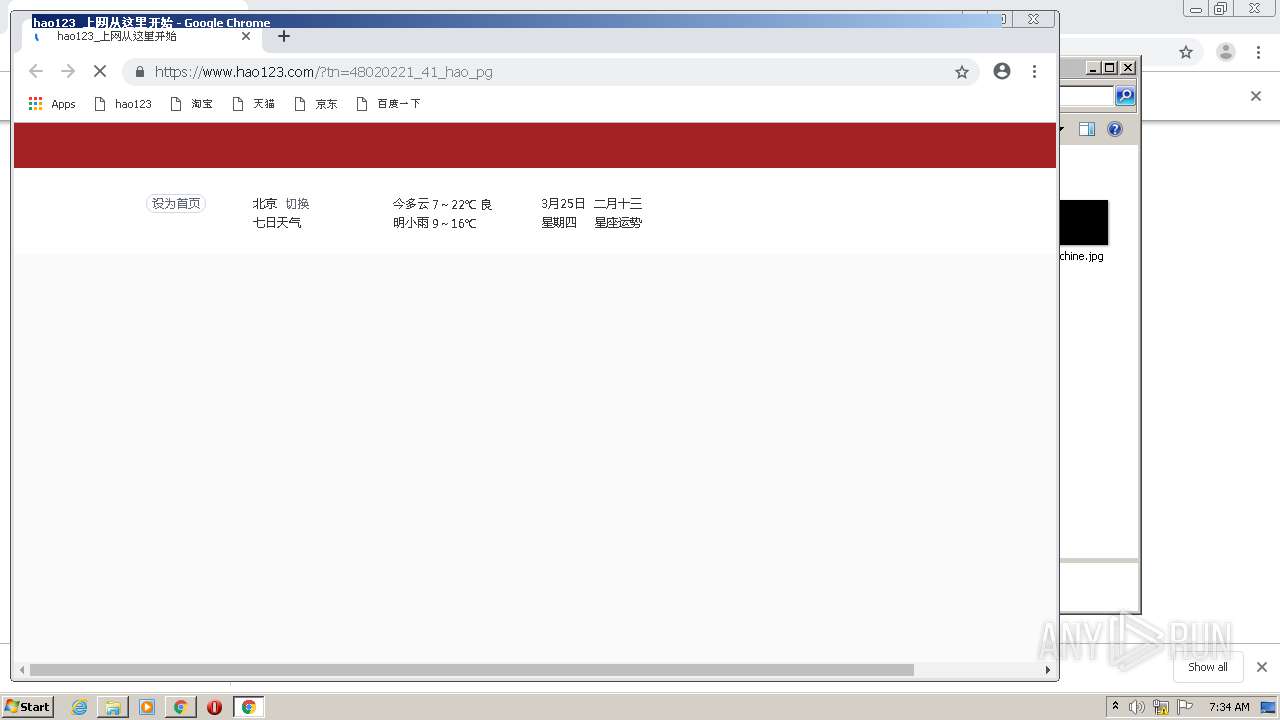Open 天猫 bookmark

click(x=254, y=104)
